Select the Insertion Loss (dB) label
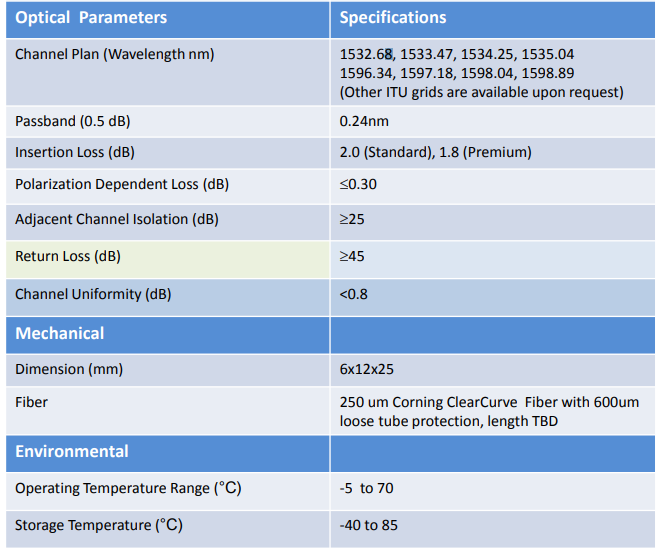663x552 pixels. 75,153
